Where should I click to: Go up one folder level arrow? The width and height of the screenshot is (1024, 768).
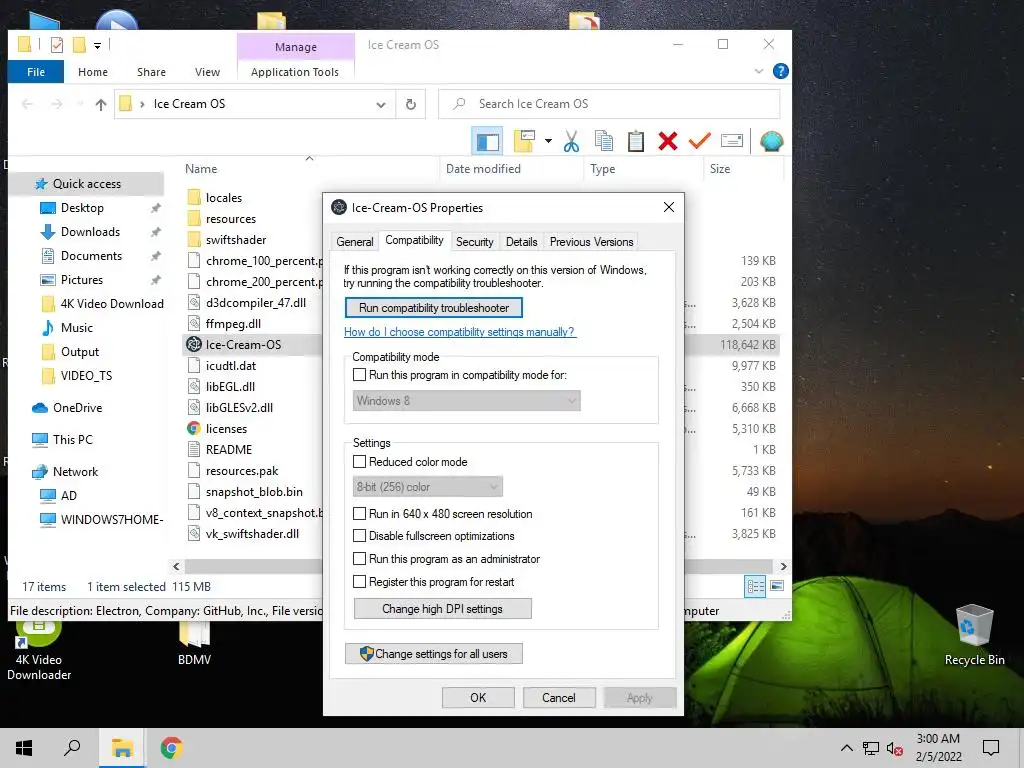[101, 104]
